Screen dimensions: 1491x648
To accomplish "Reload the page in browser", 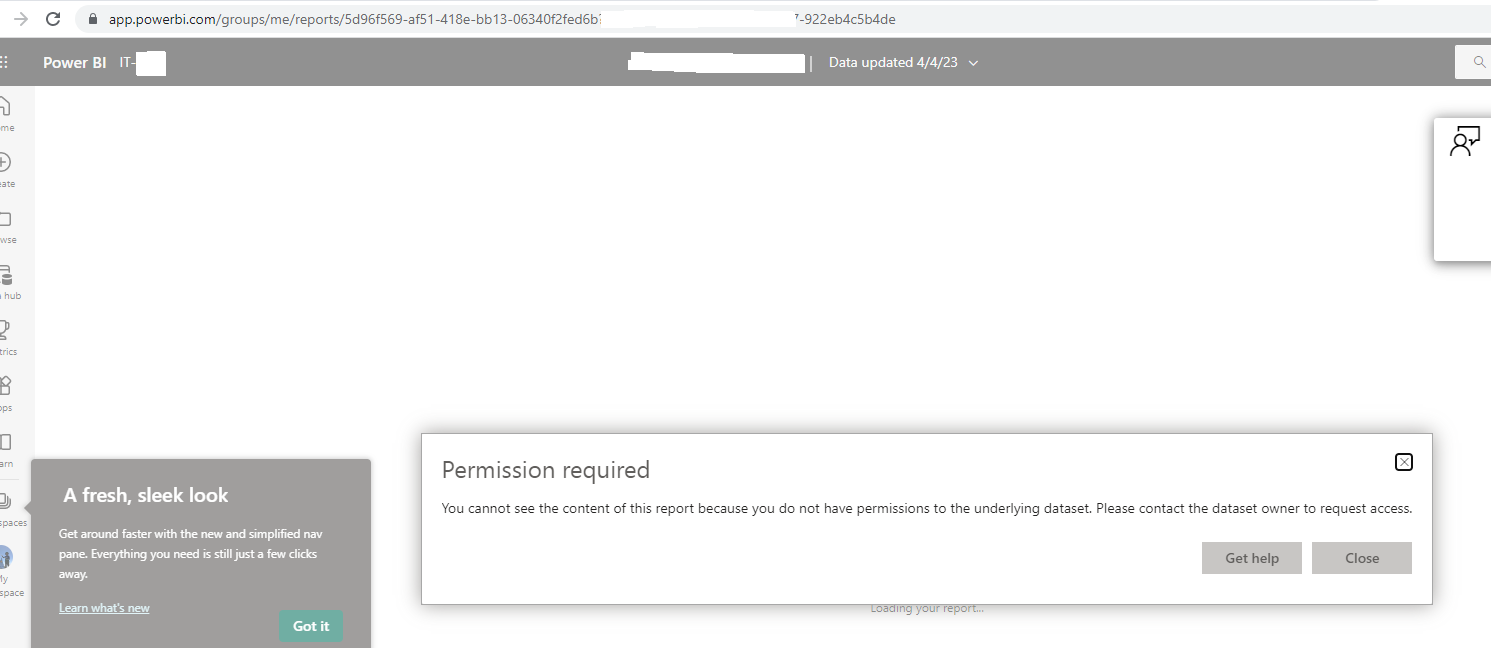I will pyautogui.click(x=53, y=19).
